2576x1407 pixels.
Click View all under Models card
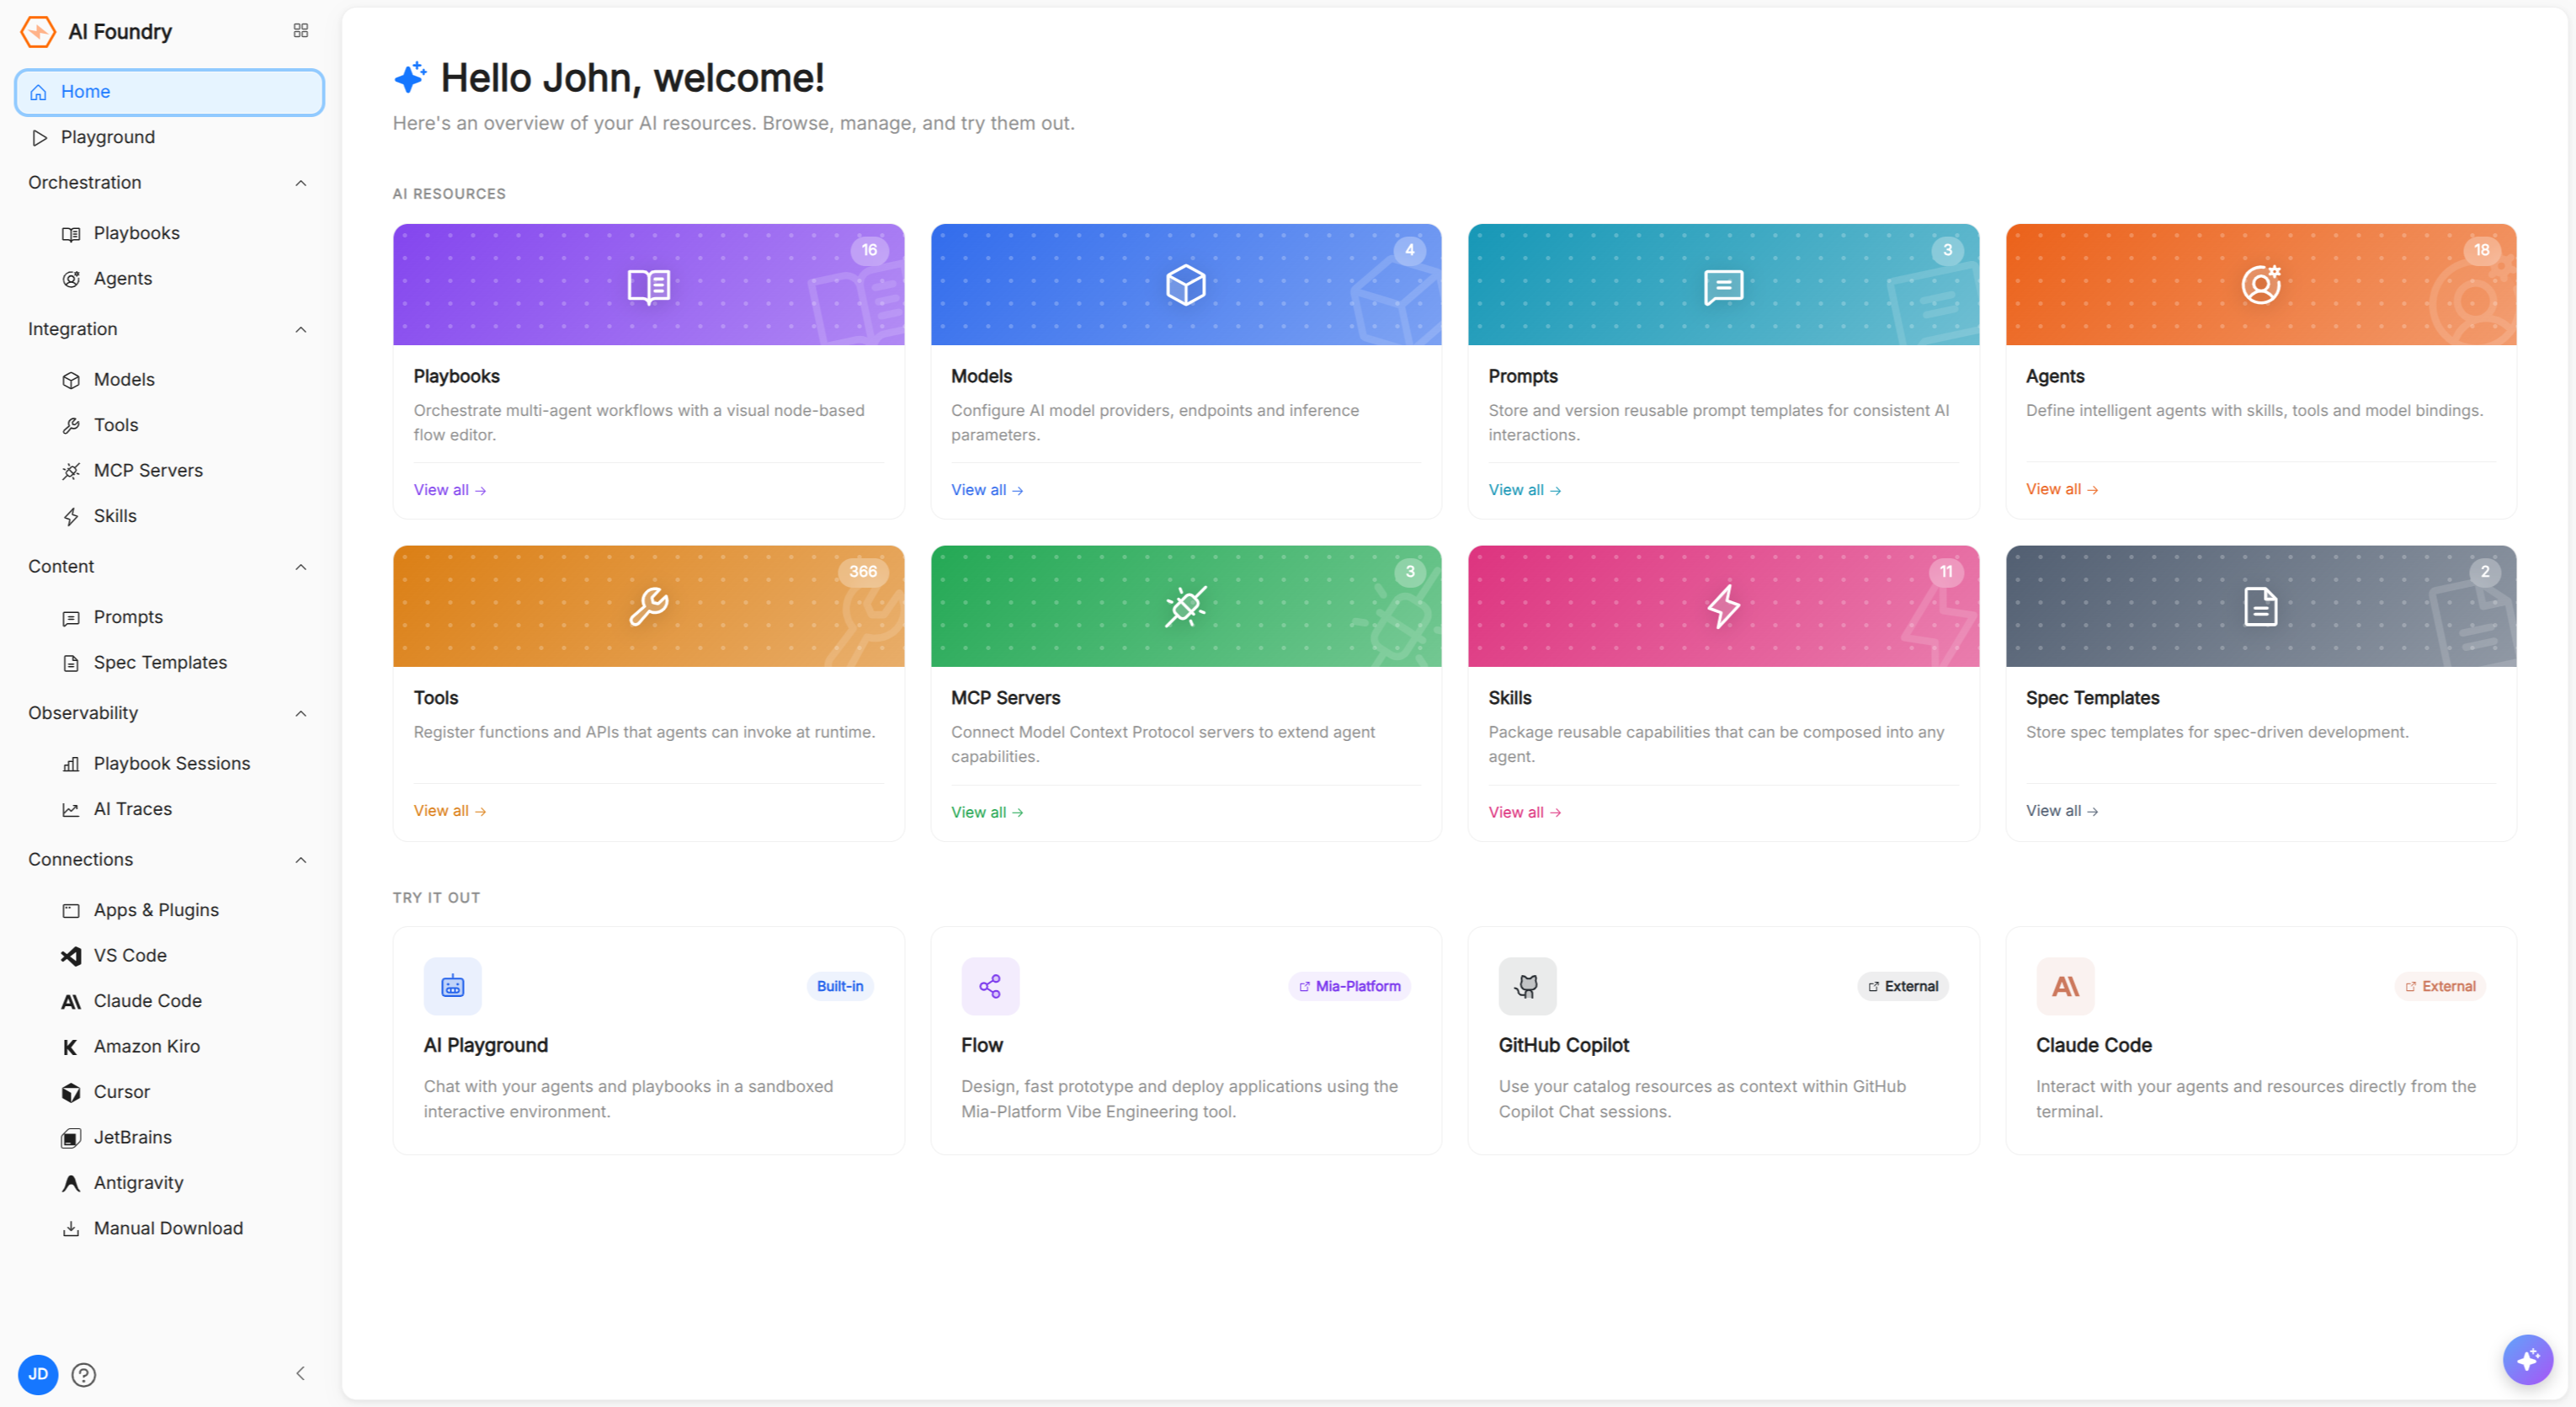point(987,490)
